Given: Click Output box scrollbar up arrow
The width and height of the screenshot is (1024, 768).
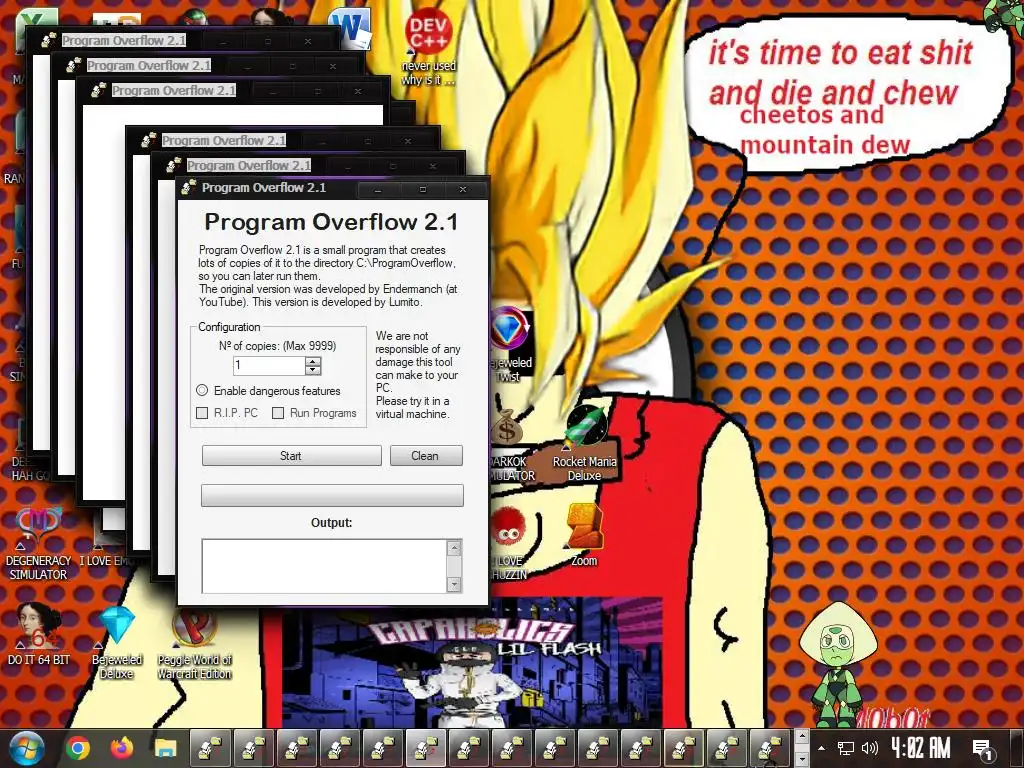Looking at the screenshot, I should point(454,547).
